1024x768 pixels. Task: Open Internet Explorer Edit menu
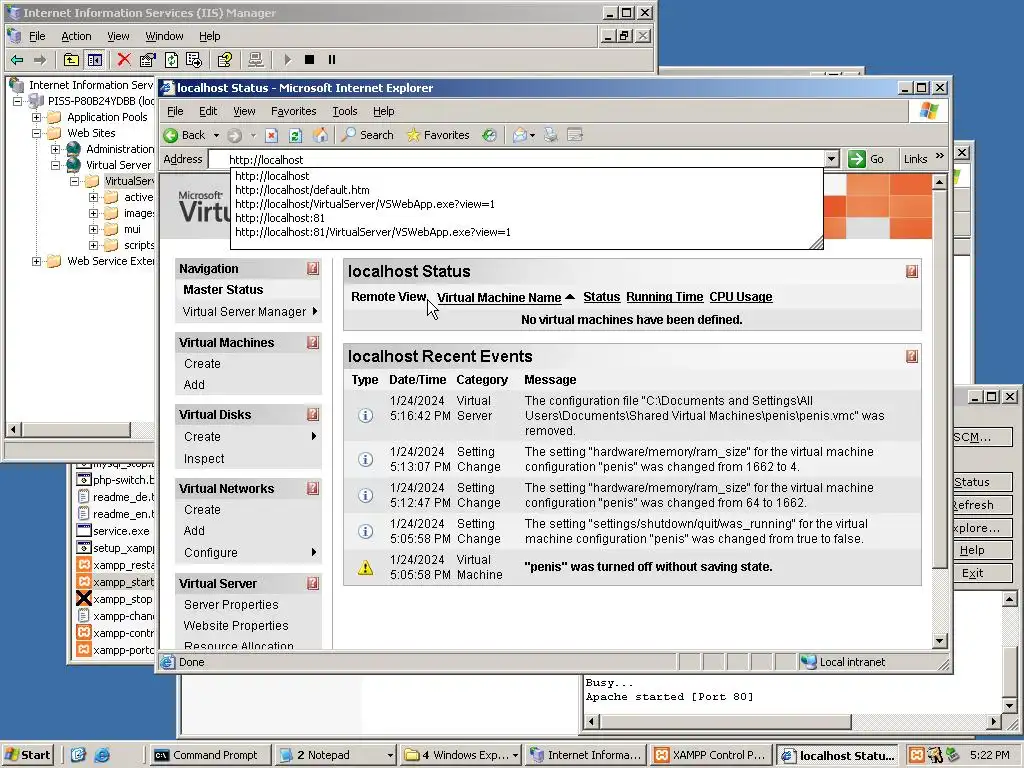click(x=208, y=111)
